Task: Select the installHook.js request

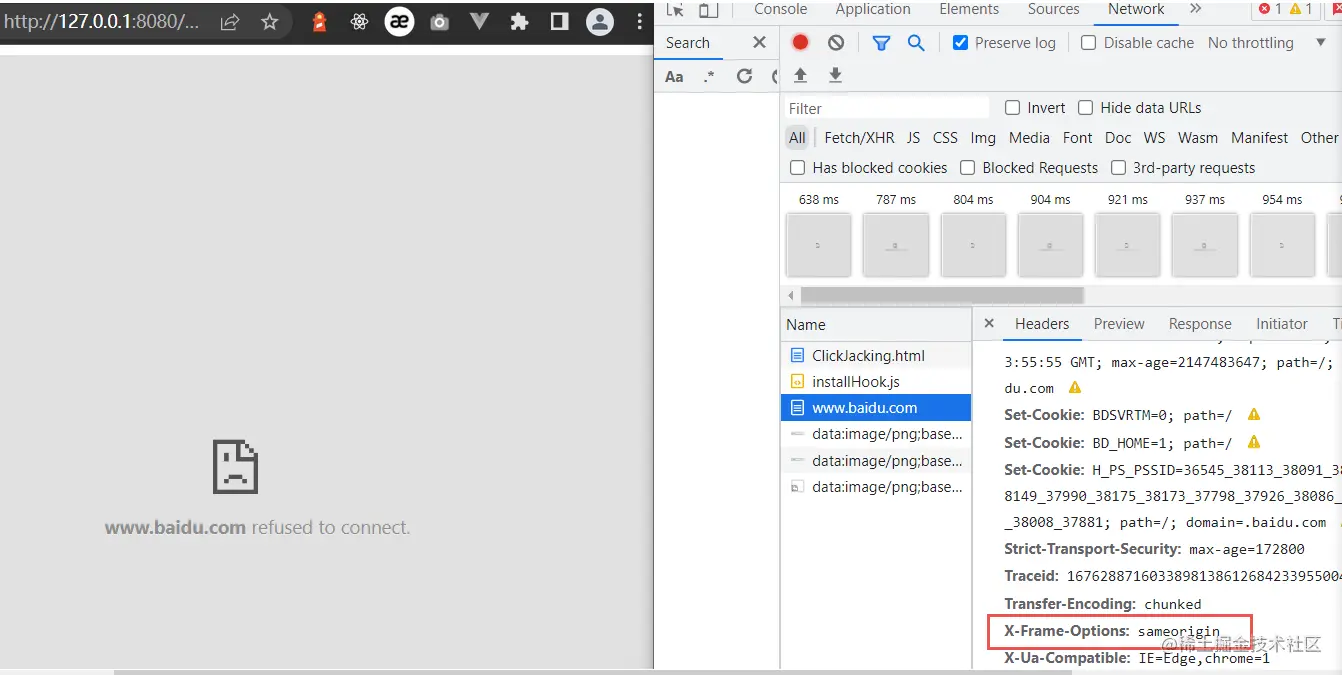Action: click(x=876, y=382)
